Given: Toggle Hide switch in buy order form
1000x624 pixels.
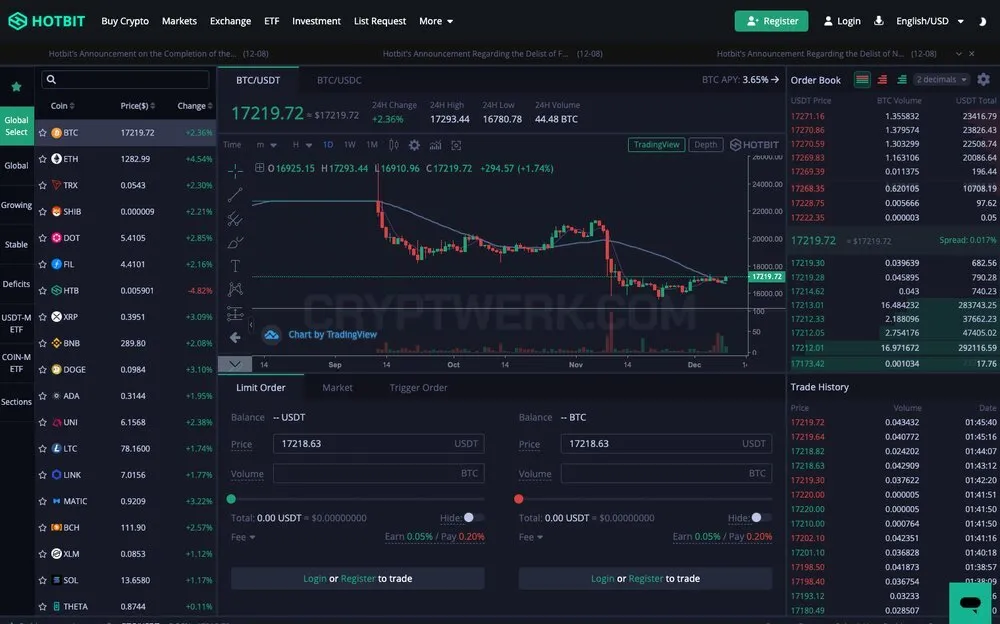Looking at the screenshot, I should (473, 517).
